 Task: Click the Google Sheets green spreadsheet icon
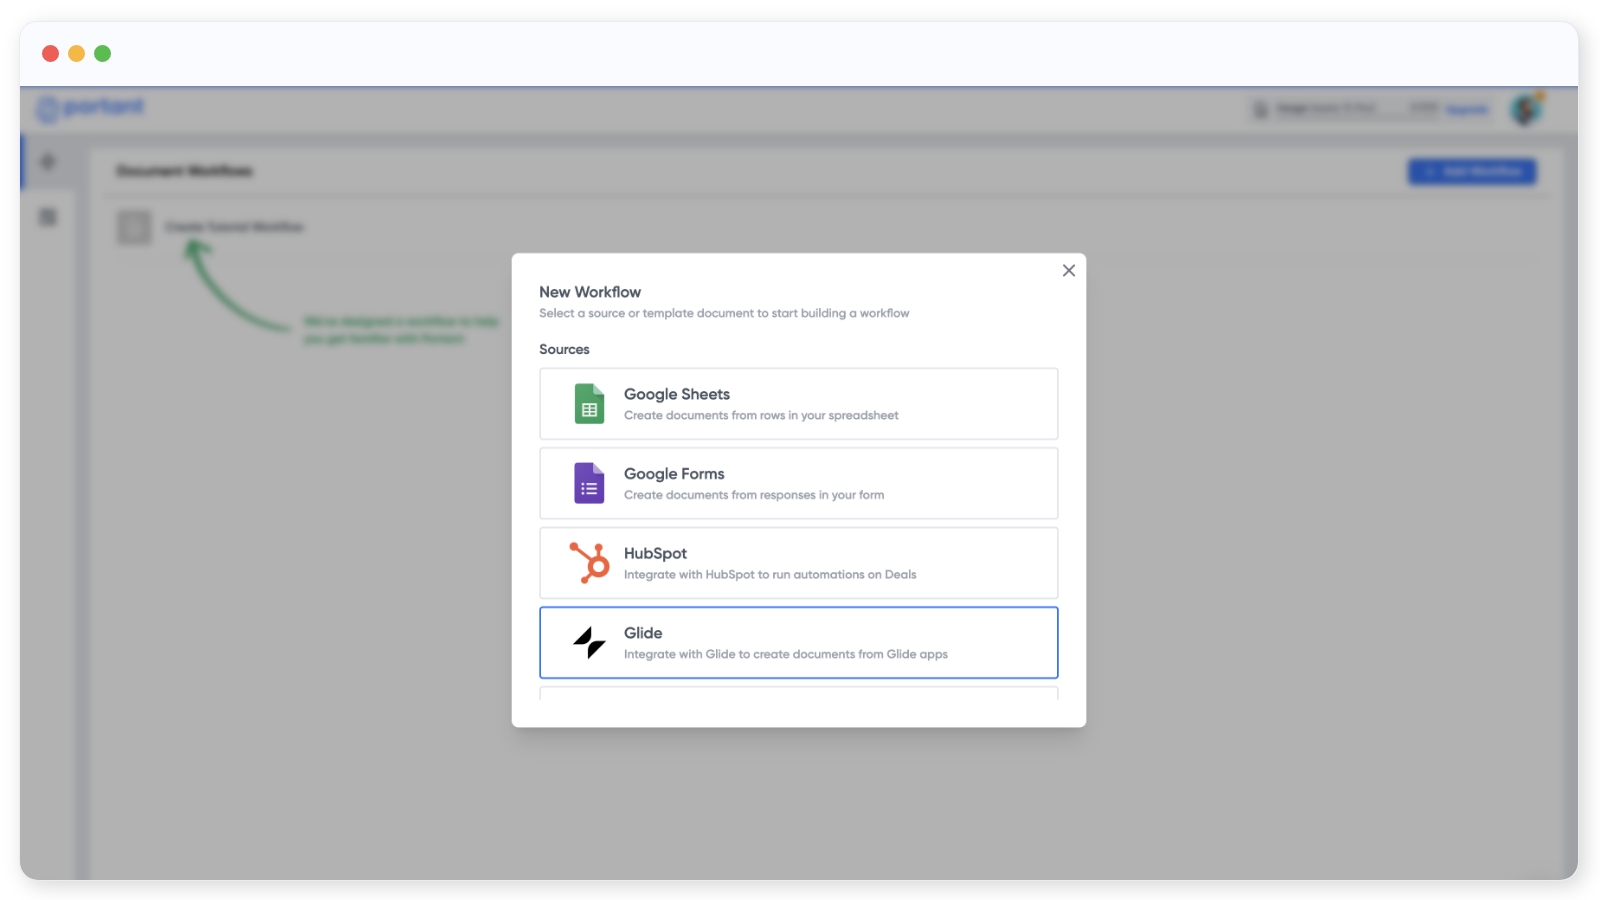[x=589, y=404]
